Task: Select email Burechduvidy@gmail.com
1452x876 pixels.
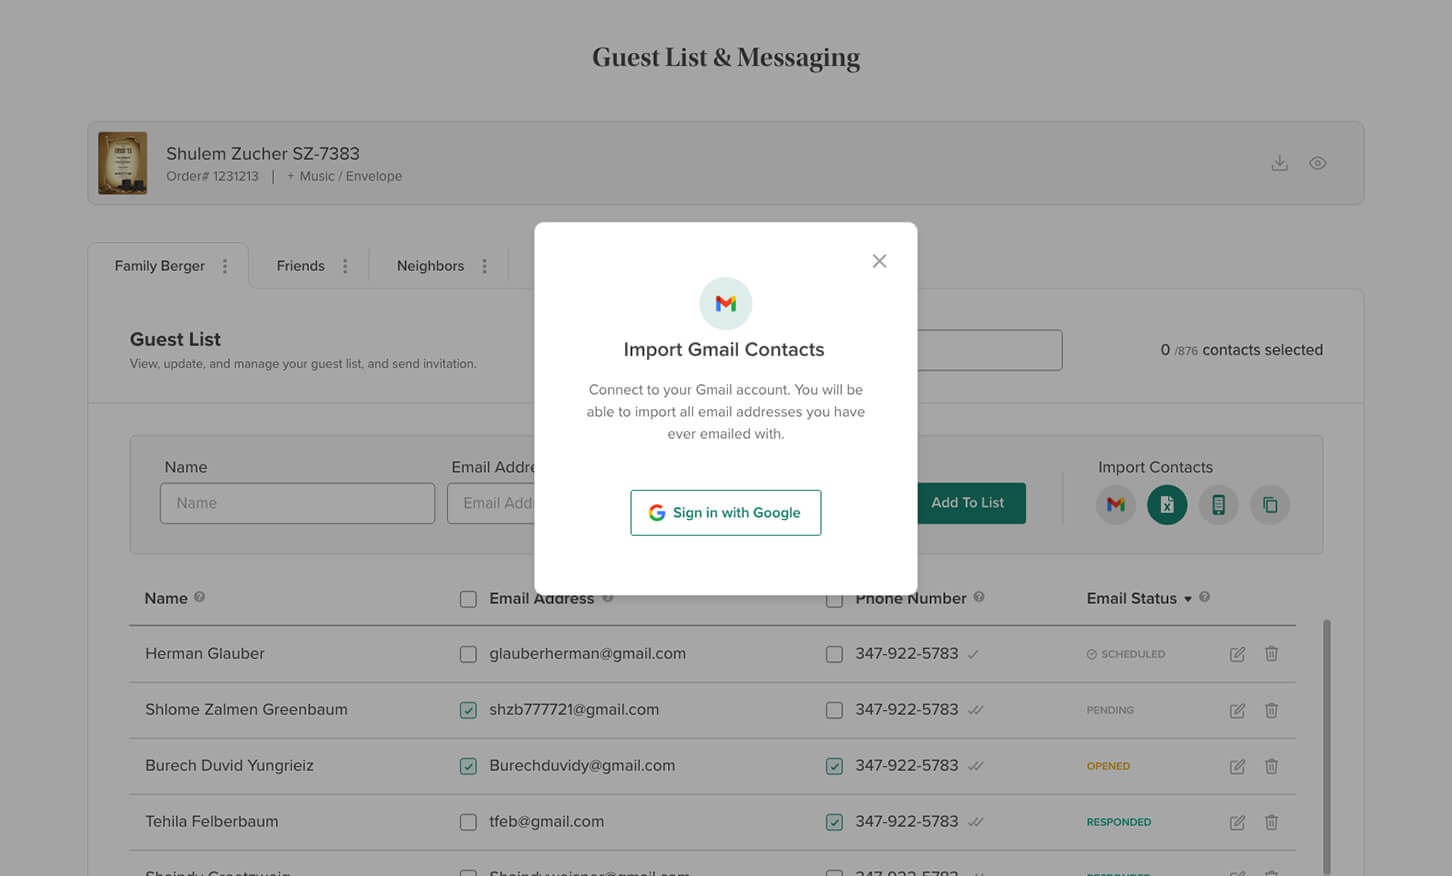Action: click(582, 766)
